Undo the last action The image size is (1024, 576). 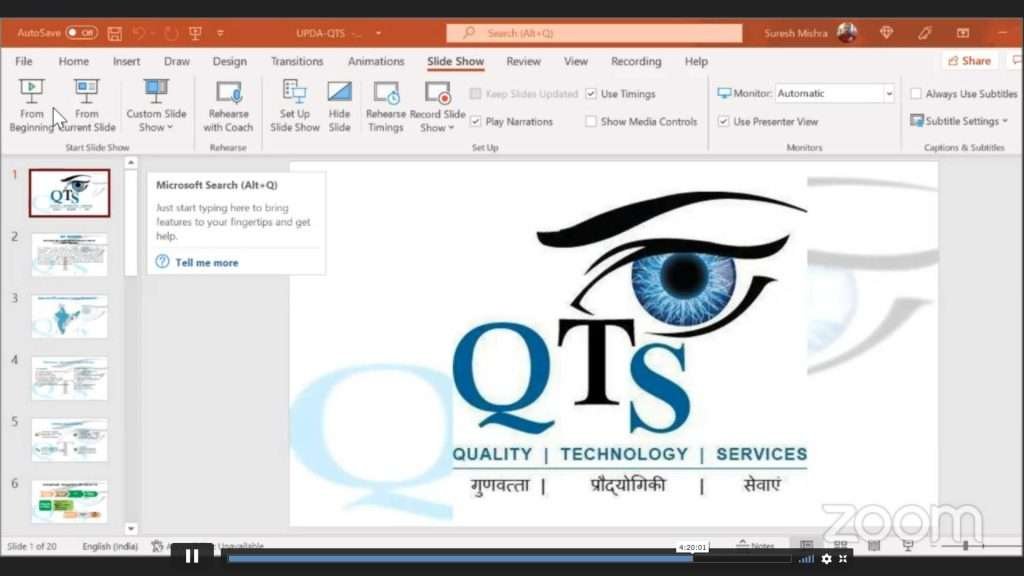tap(138, 33)
